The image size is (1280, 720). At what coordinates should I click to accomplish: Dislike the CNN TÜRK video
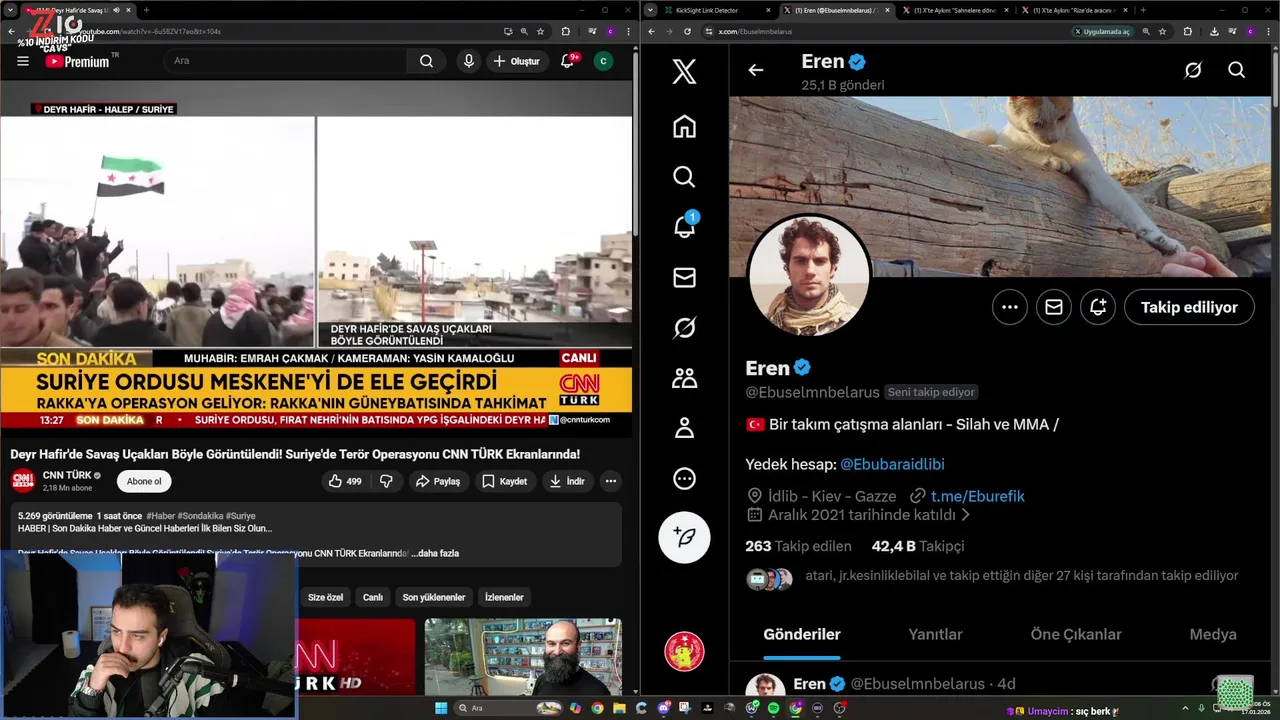click(x=386, y=481)
